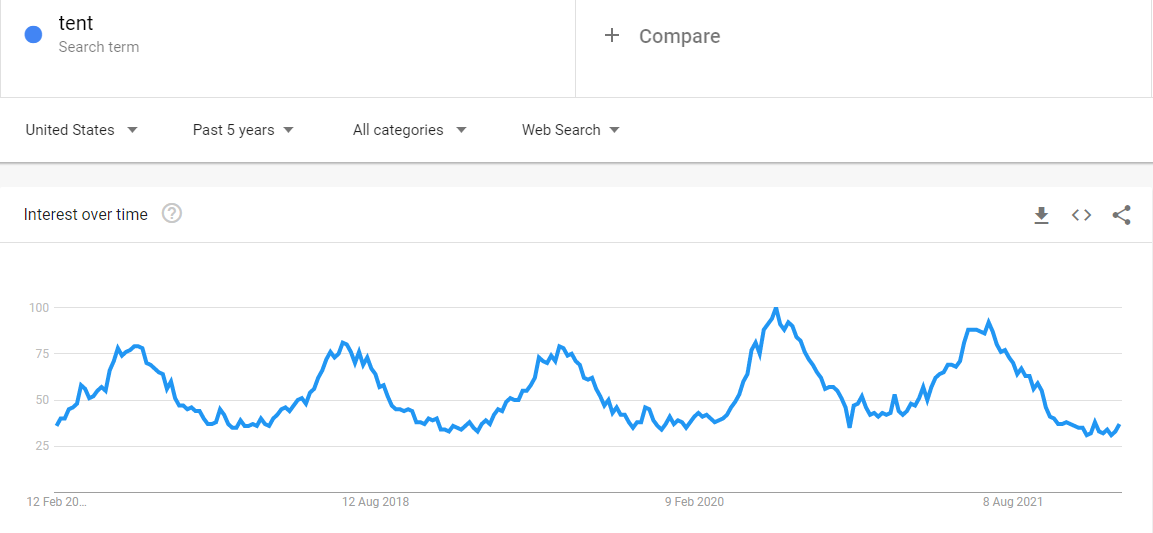This screenshot has width=1153, height=533.
Task: Click the plus icon to compare
Action: coord(612,36)
